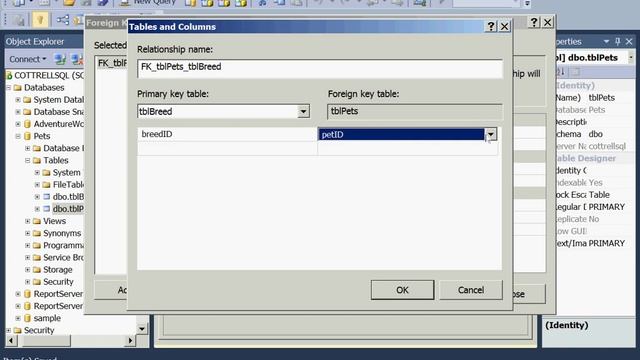This screenshot has height=360, width=640.
Task: Collapse the Pets database node
Action: pos(18,136)
